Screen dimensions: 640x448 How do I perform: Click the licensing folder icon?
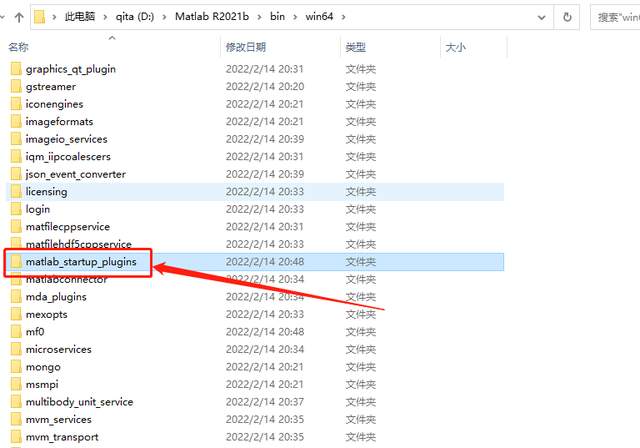click(x=16, y=192)
